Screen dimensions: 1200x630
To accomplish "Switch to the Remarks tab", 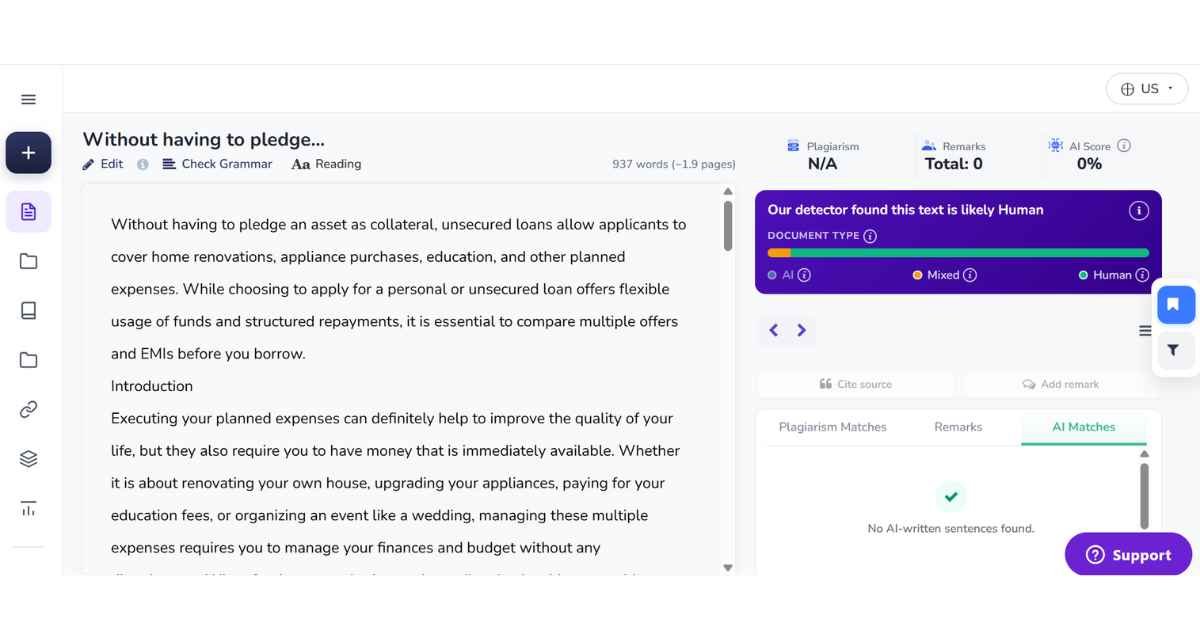I will [x=958, y=427].
